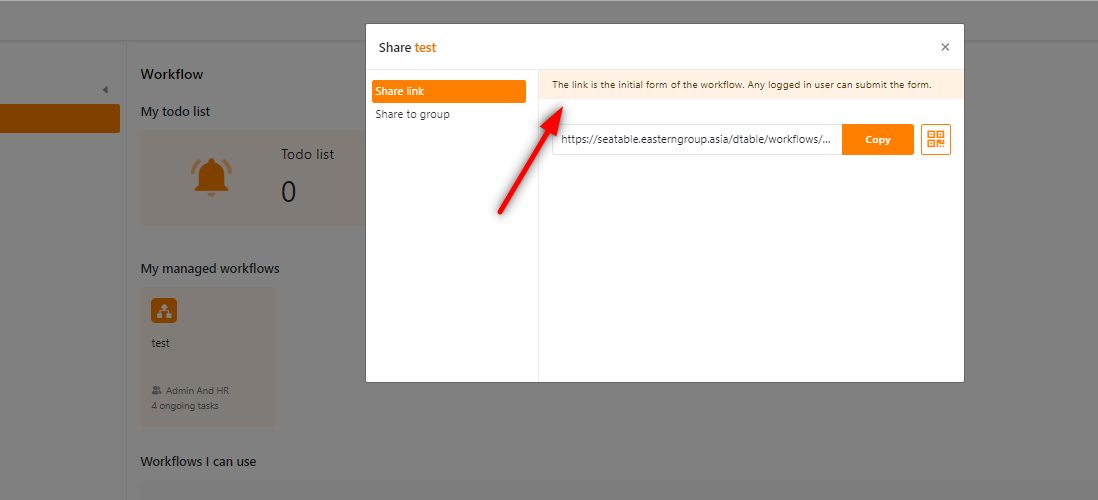Select the Share link tab
Image resolution: width=1098 pixels, height=500 pixels.
(449, 92)
